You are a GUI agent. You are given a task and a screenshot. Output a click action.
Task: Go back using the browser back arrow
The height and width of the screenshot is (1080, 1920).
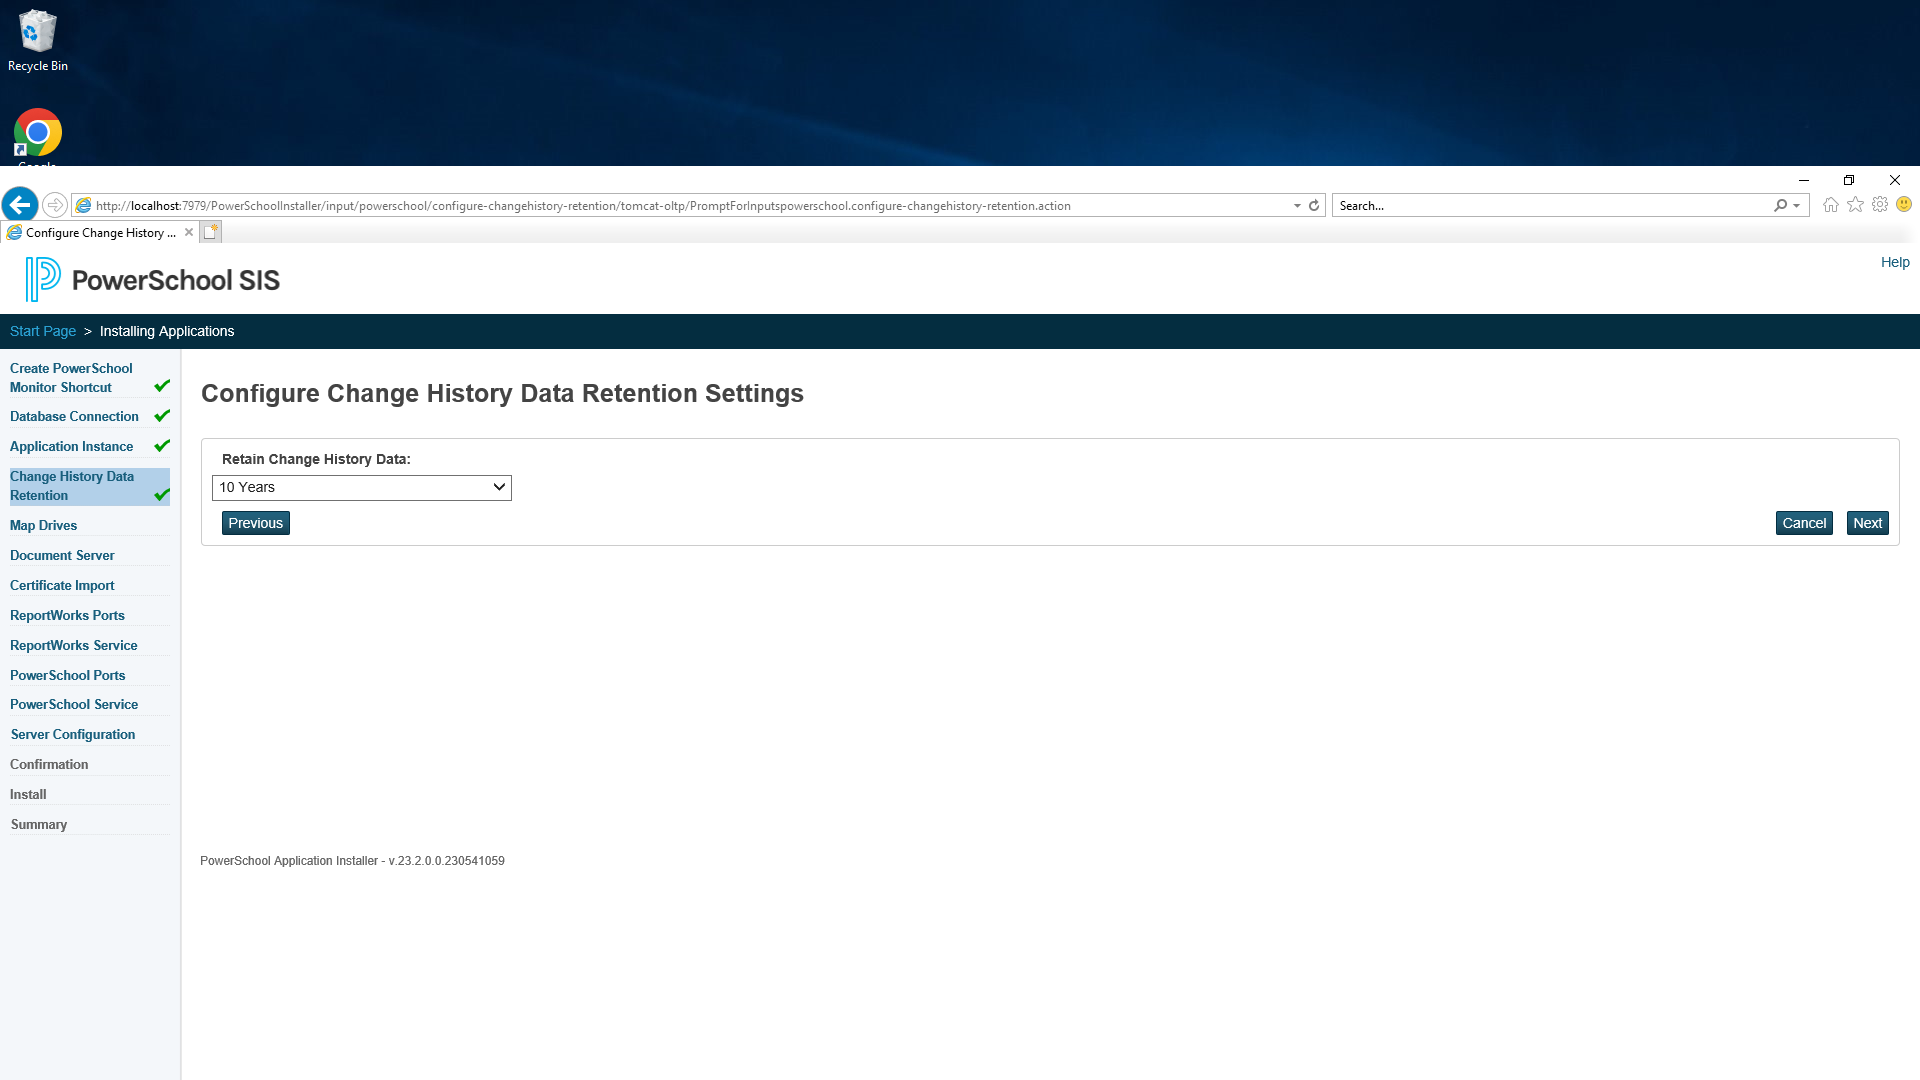(x=20, y=205)
